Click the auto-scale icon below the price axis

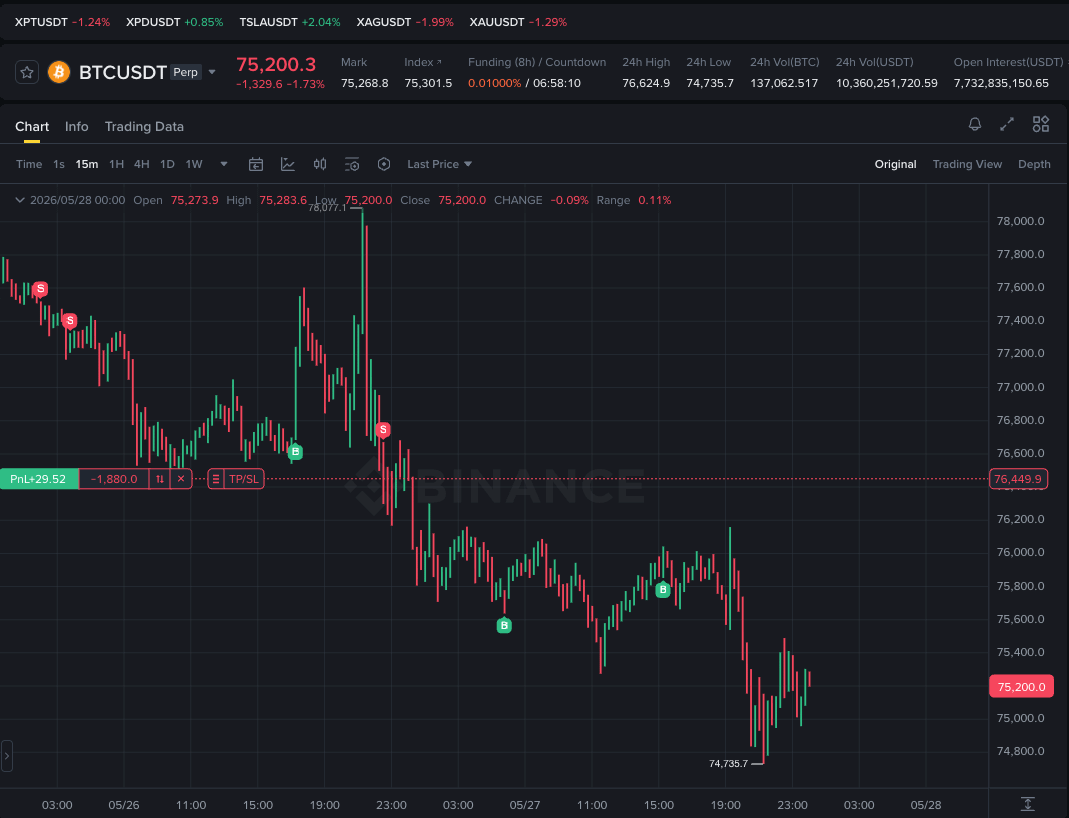point(1028,804)
